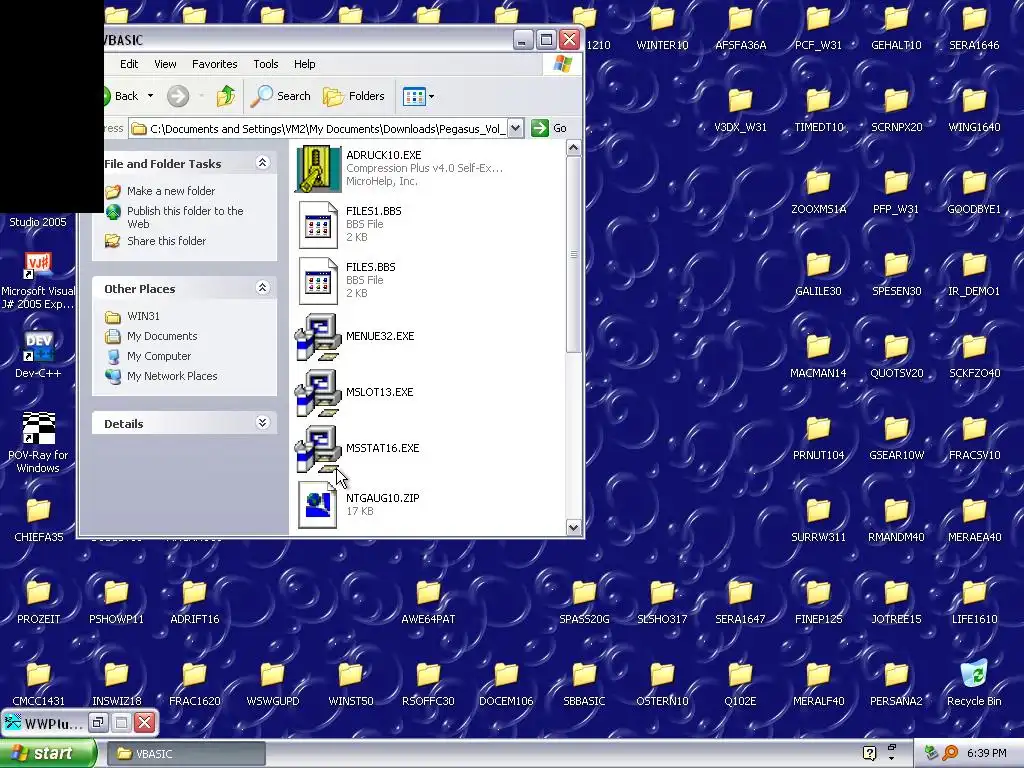Collapse the File and Folder Tasks panel
Viewport: 1024px width, 768px height.
pos(263,163)
